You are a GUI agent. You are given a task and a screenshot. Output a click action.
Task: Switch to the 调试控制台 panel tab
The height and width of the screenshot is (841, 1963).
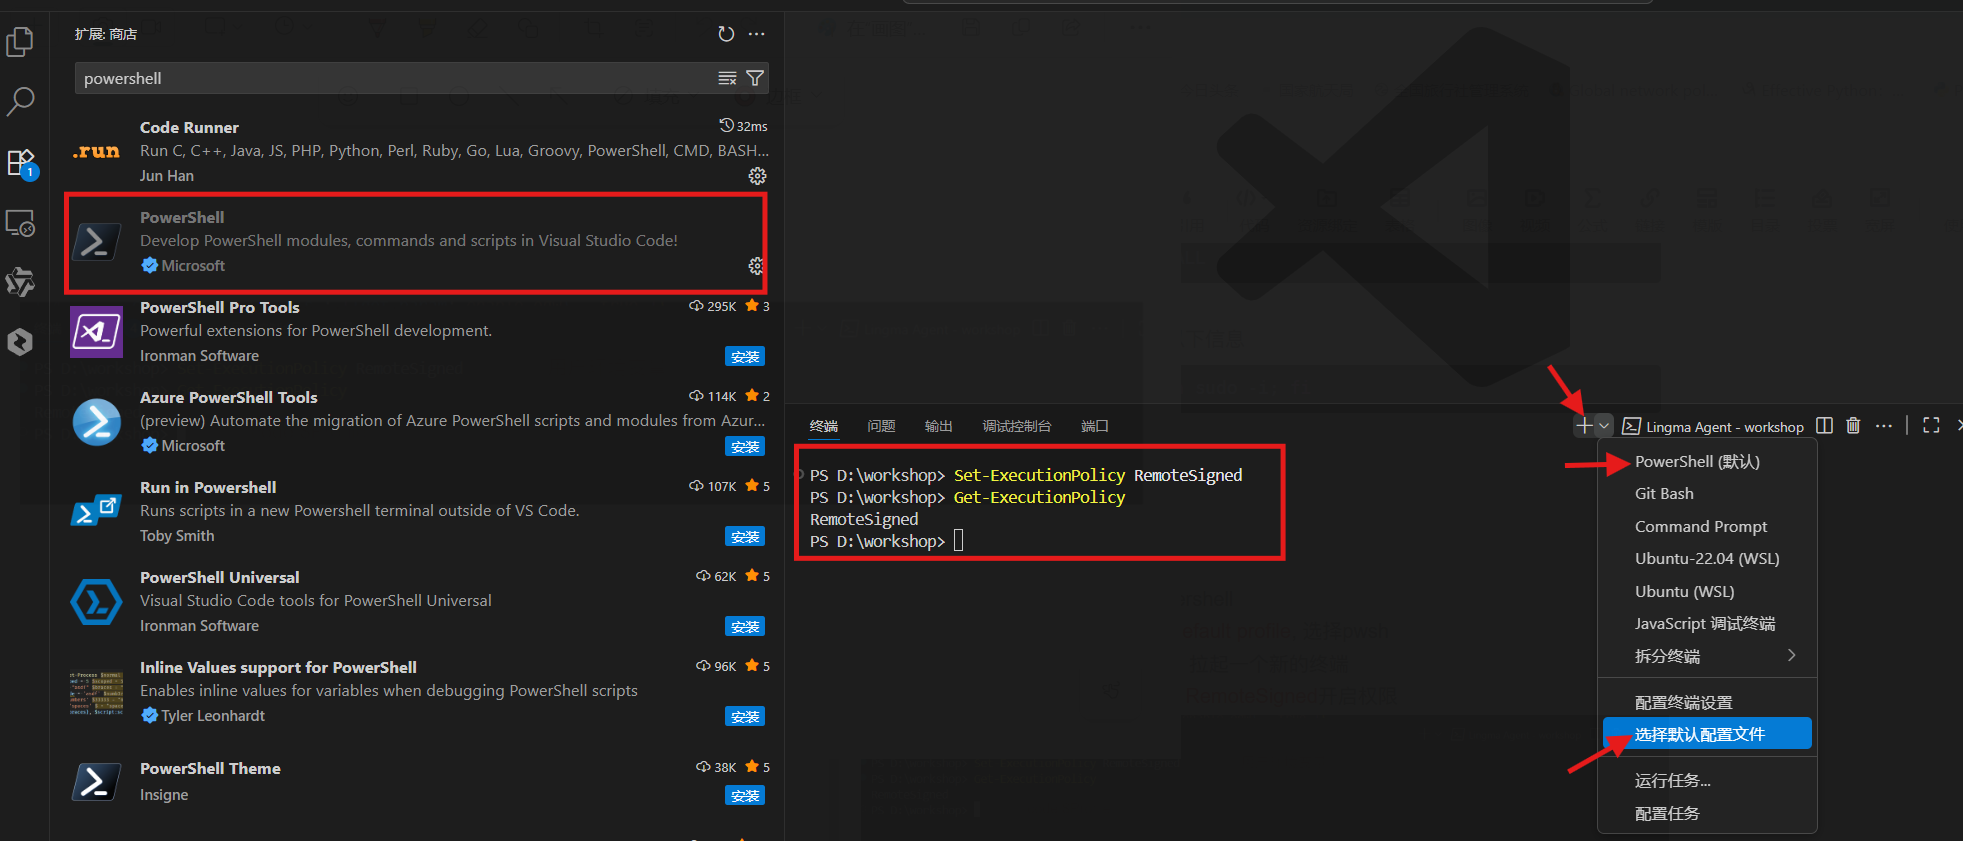pos(1017,426)
